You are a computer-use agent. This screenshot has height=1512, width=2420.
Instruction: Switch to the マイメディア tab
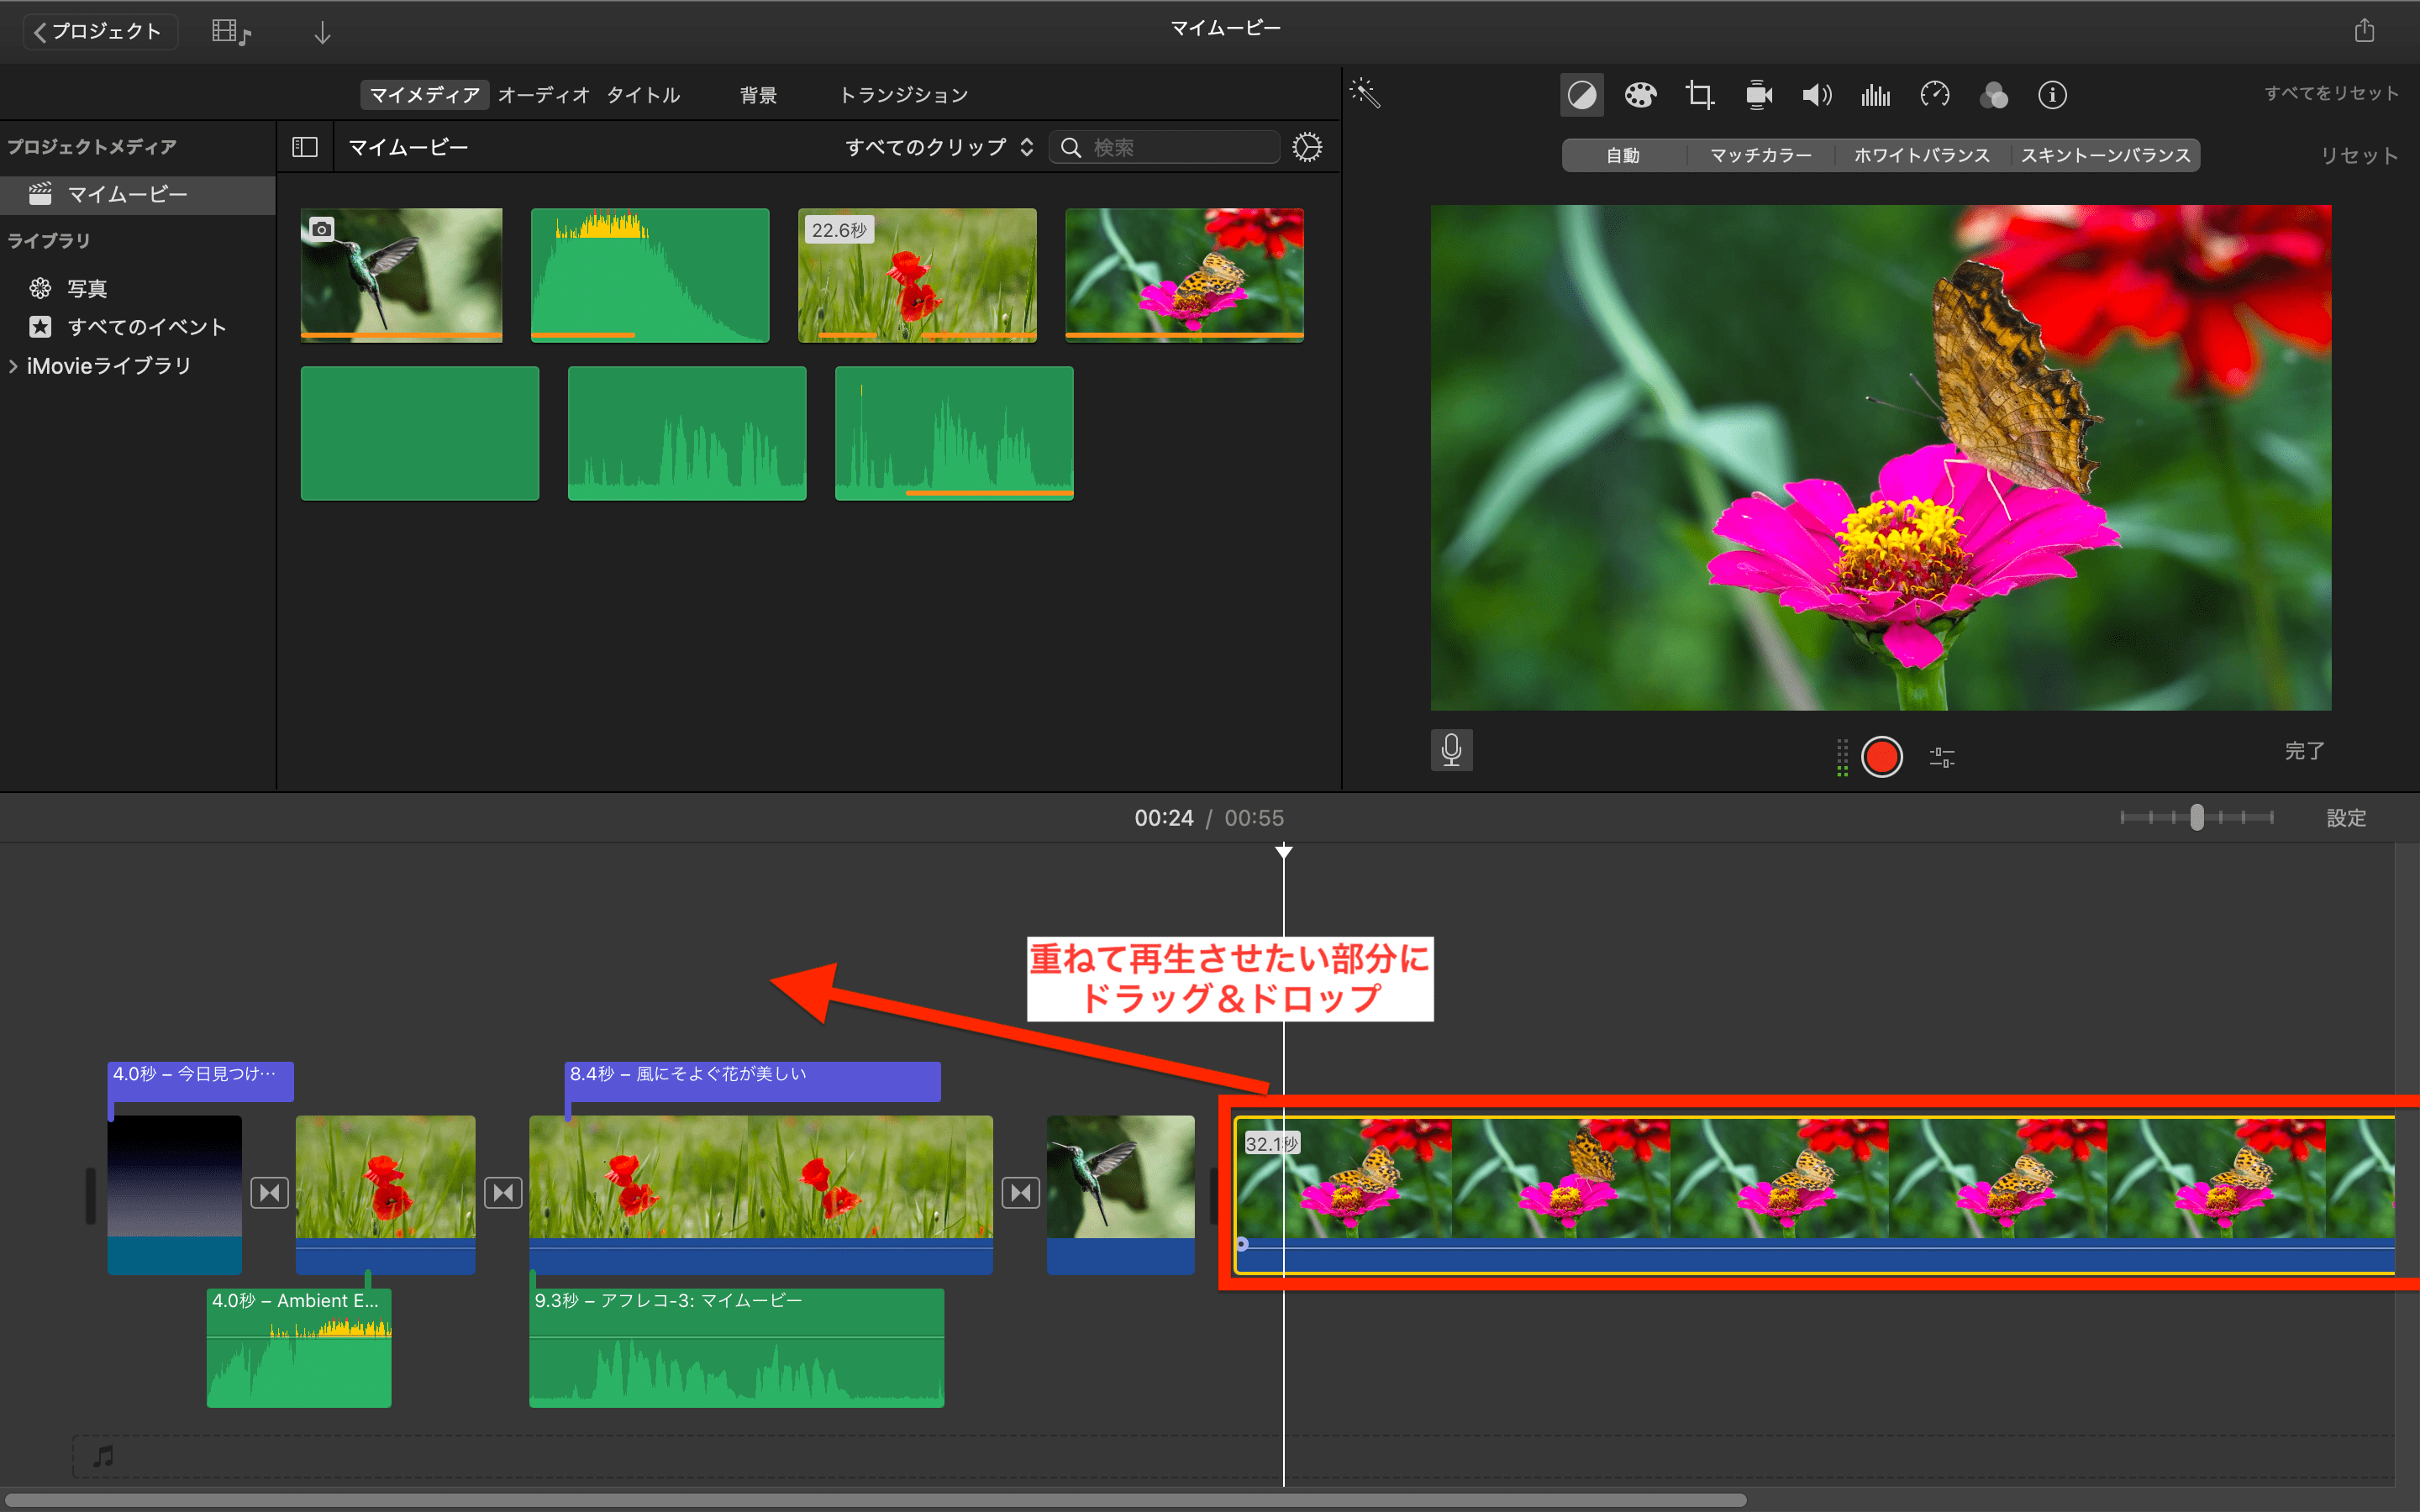pos(424,95)
